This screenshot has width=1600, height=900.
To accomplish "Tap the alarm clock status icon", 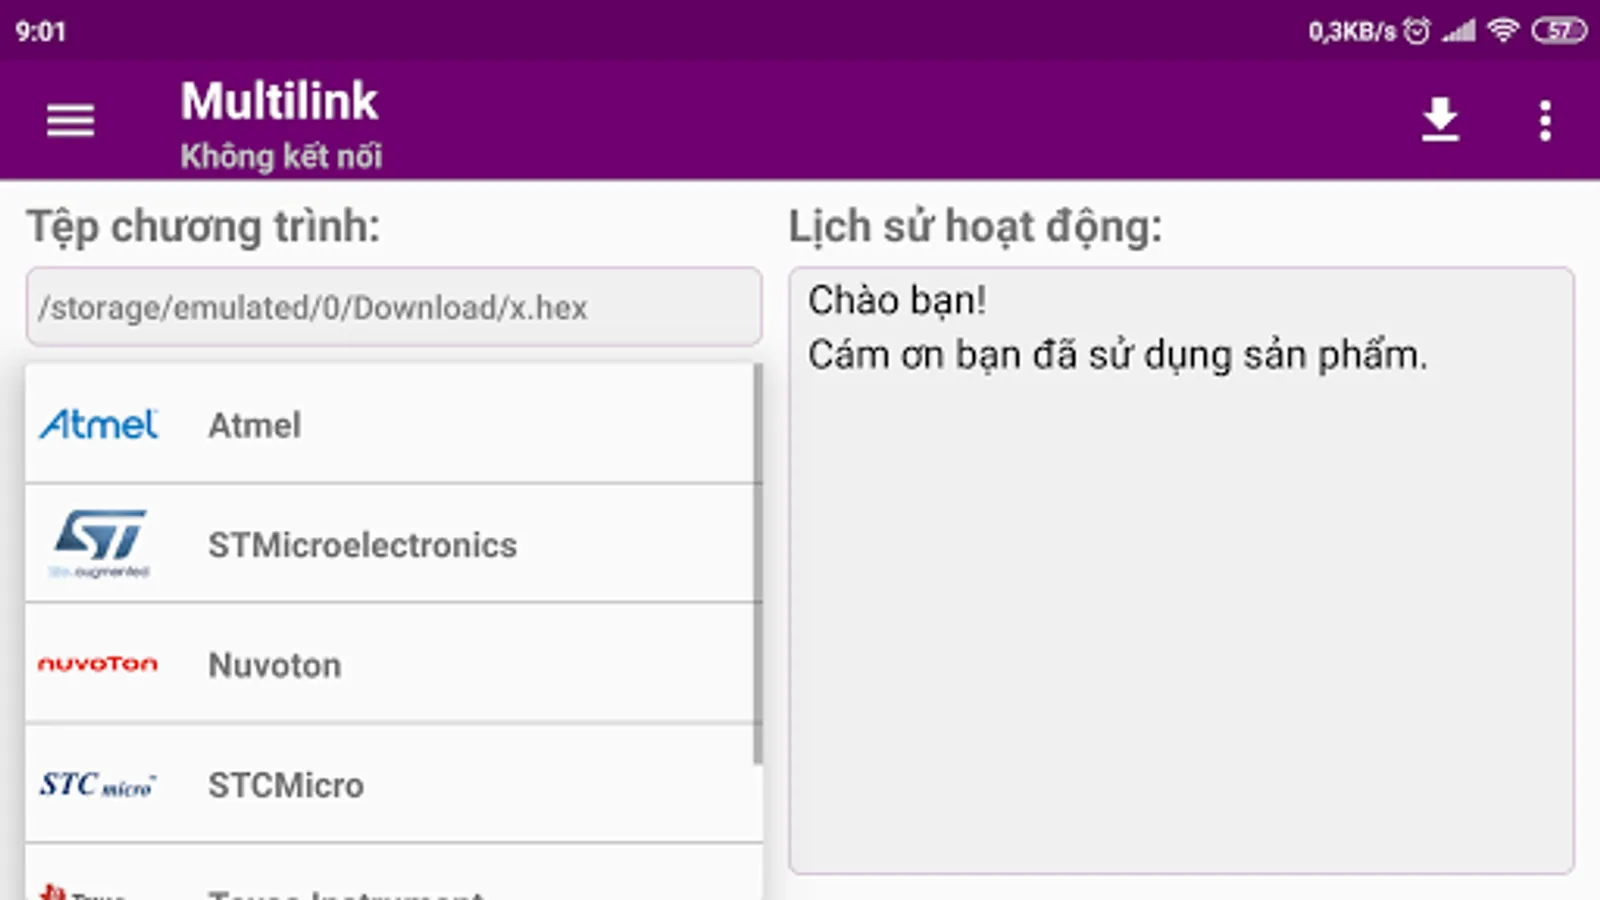I will 1417,30.
